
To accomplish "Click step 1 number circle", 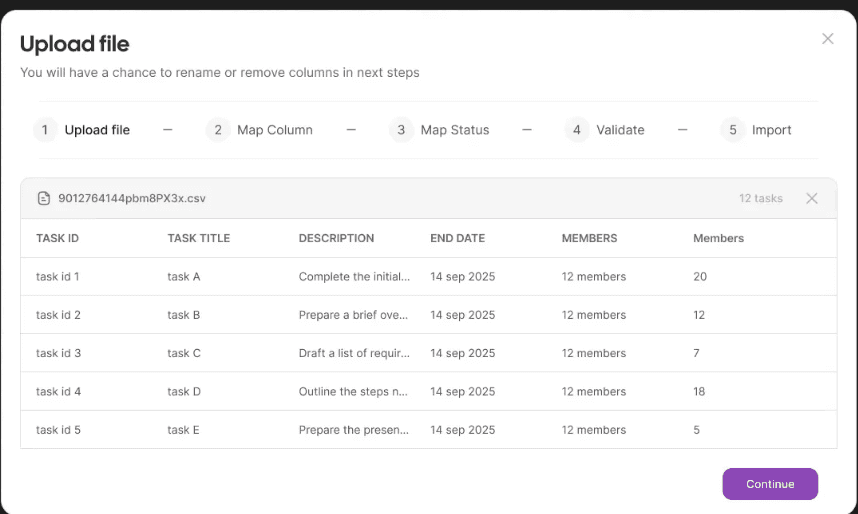I will pyautogui.click(x=45, y=130).
